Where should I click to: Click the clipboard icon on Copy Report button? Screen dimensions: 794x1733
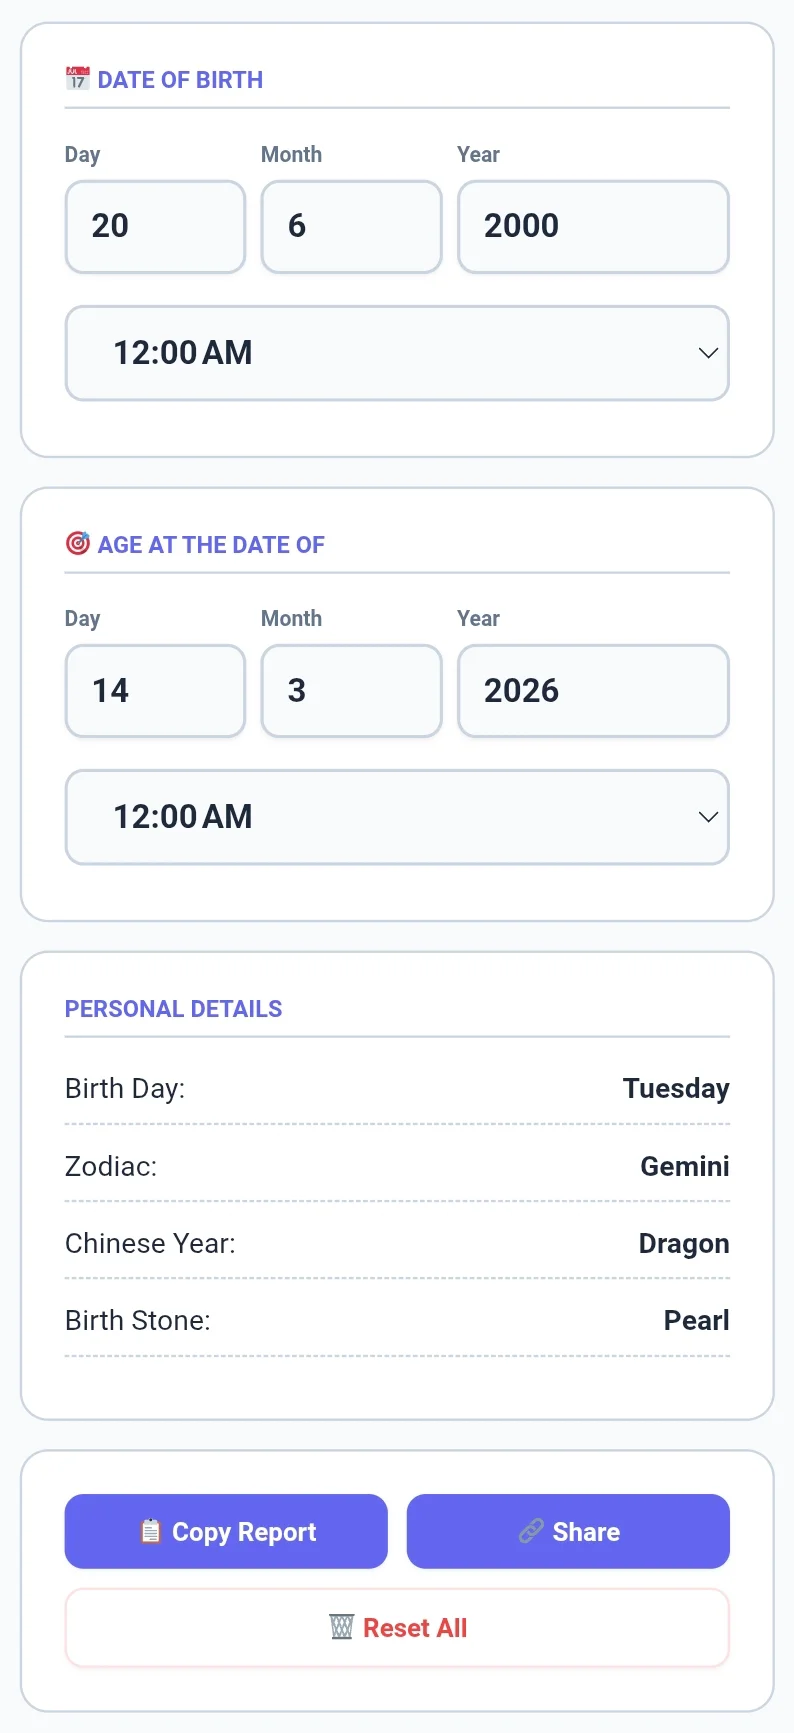(151, 1531)
